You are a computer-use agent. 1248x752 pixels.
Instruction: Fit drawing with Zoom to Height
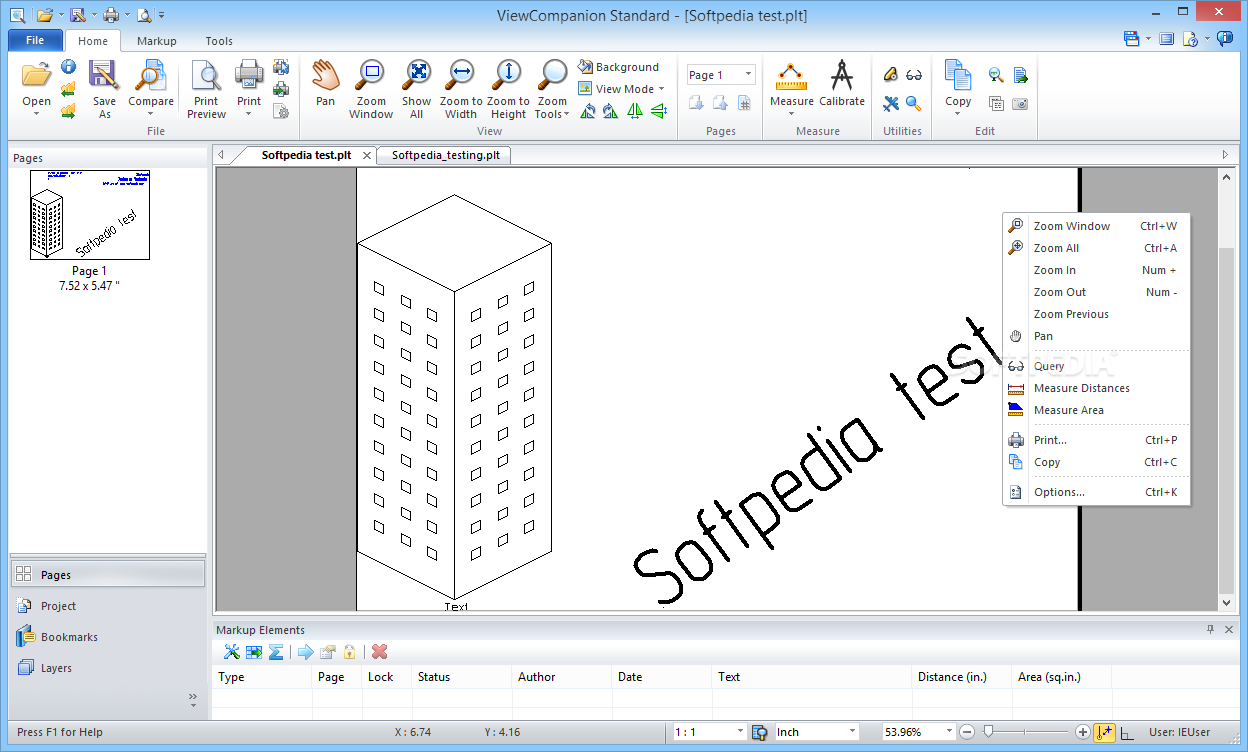pyautogui.click(x=508, y=89)
